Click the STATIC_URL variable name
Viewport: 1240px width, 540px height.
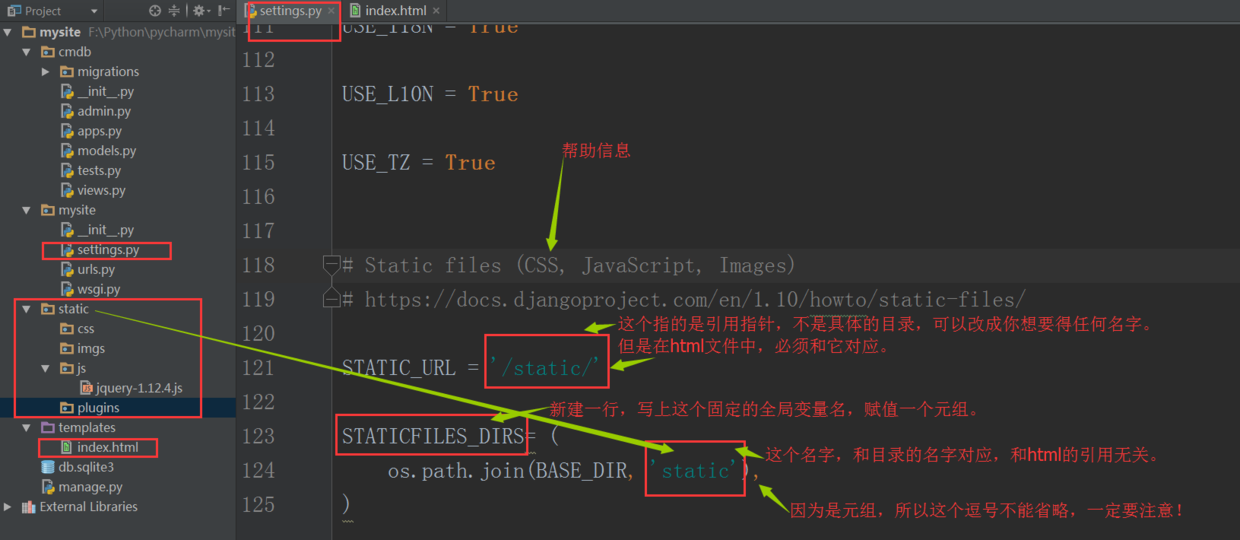click(399, 368)
